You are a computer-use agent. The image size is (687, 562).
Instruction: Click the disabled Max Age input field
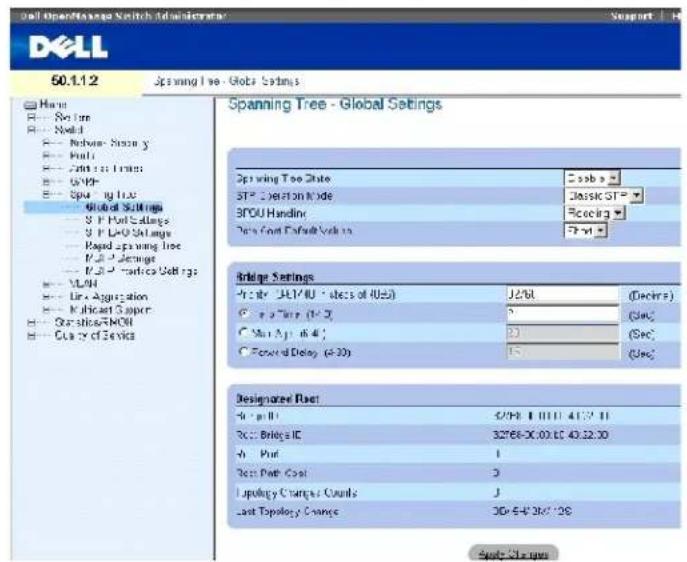pyautogui.click(x=563, y=333)
